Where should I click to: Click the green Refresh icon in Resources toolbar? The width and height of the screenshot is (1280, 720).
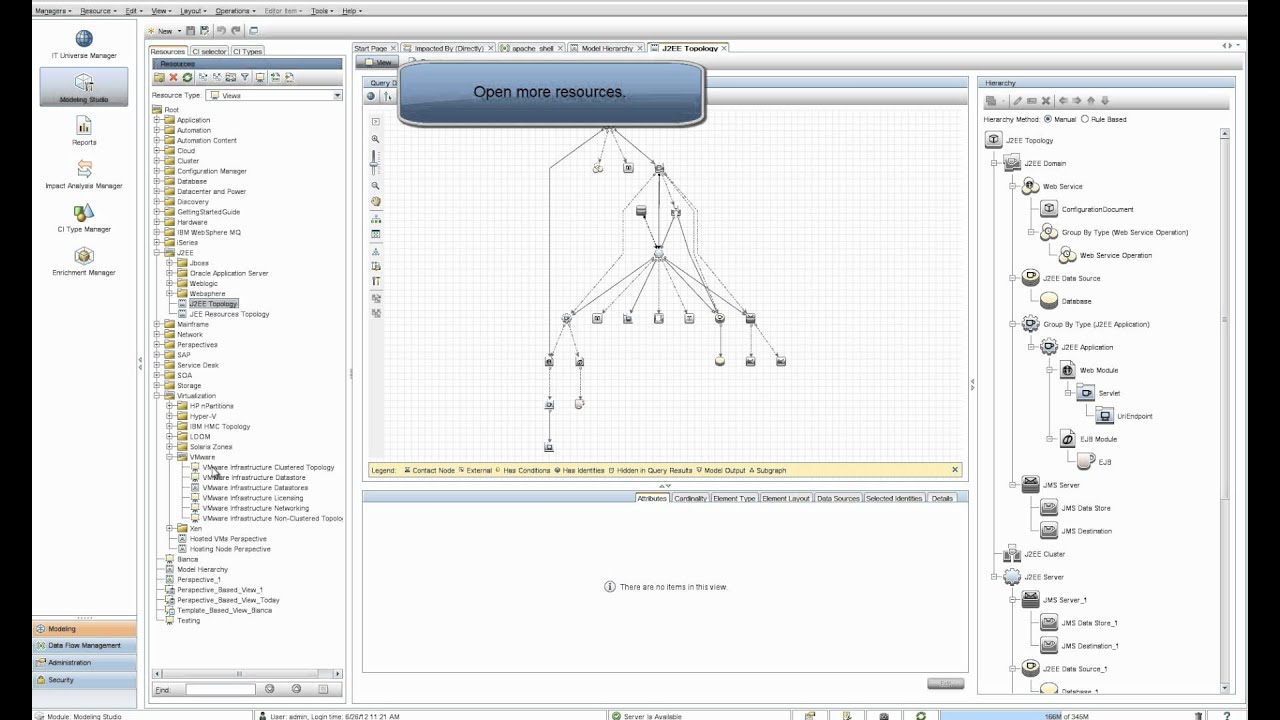tap(187, 77)
